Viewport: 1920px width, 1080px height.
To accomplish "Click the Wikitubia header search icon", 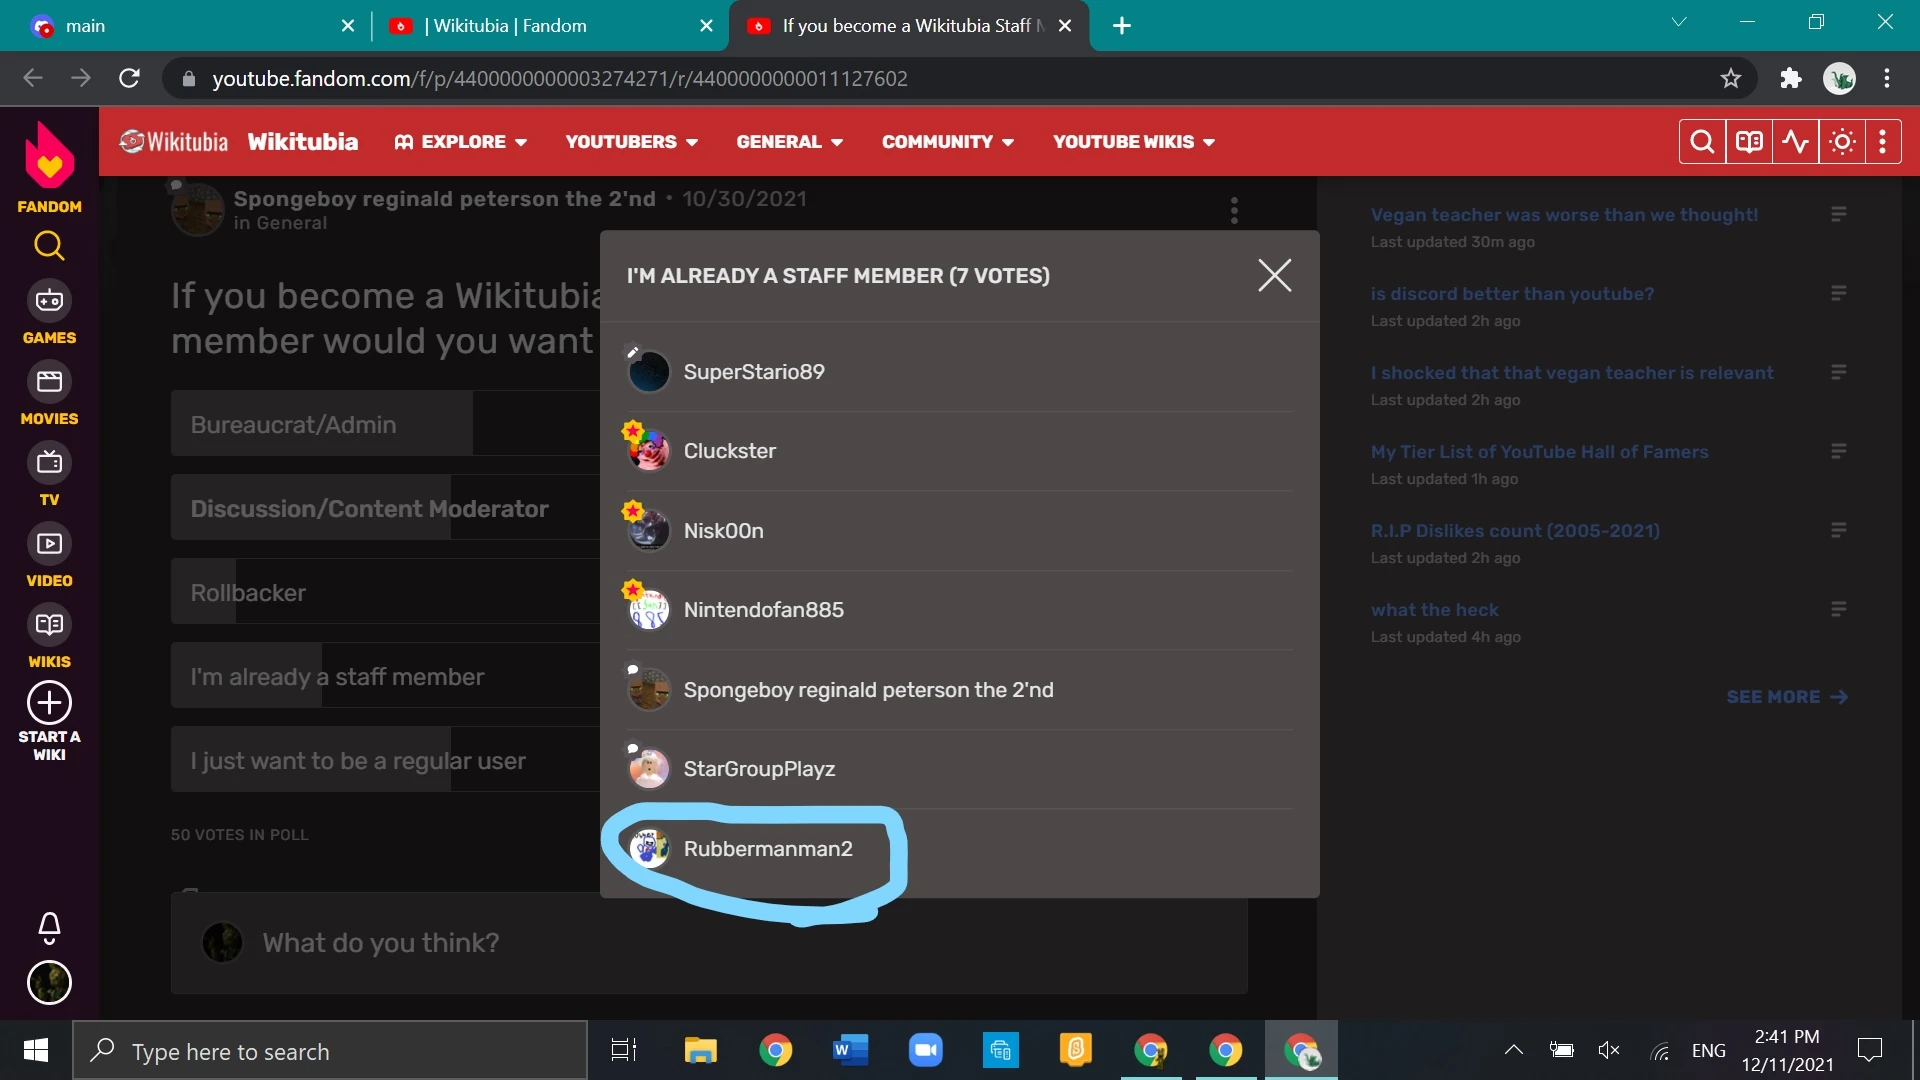I will point(1701,142).
